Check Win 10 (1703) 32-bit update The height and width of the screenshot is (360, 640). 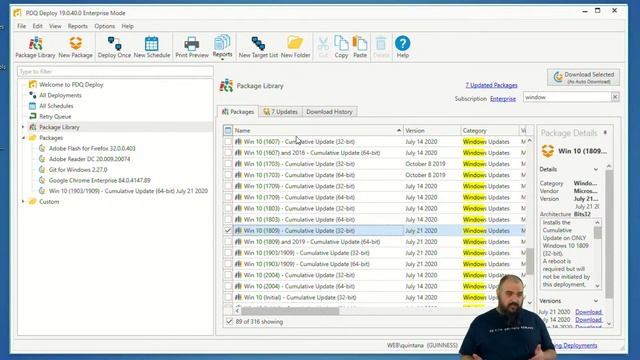[228, 164]
